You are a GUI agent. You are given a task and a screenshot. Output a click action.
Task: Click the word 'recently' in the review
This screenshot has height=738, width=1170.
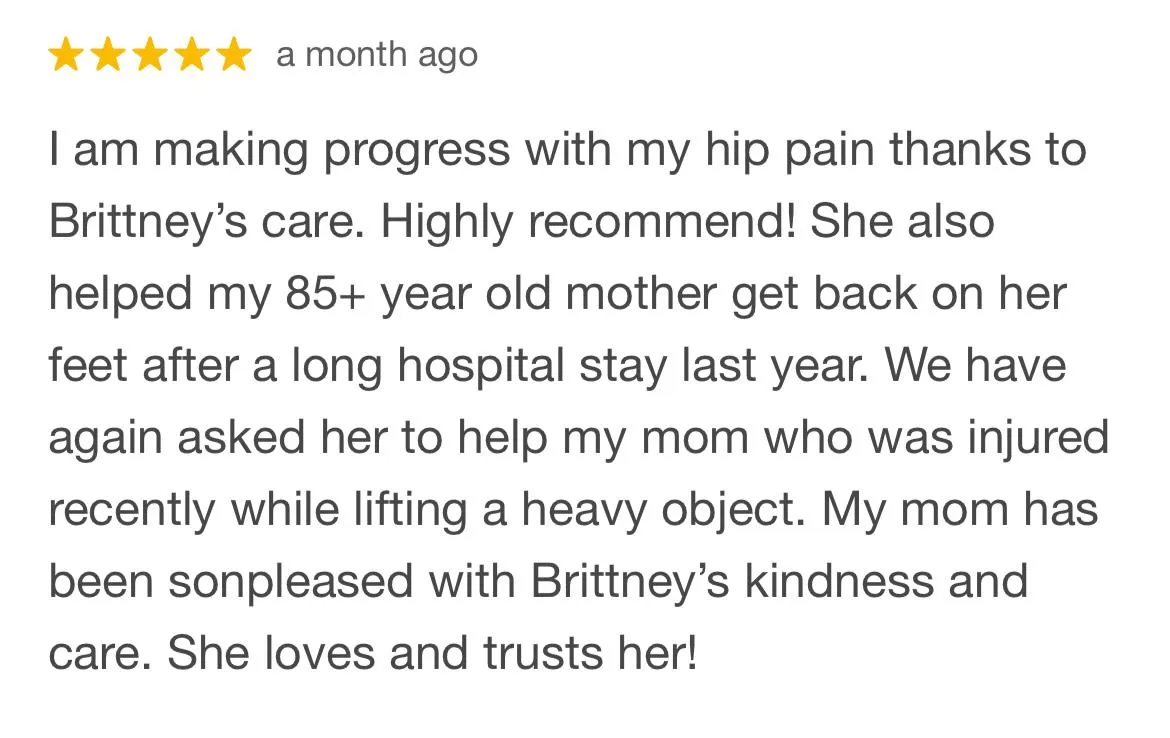tap(131, 511)
